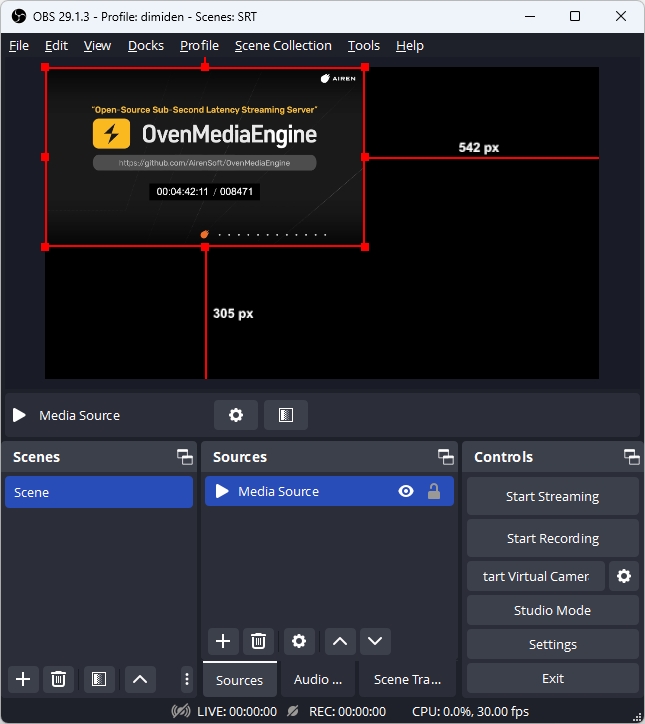Pop out the Sources dock
The height and width of the screenshot is (724, 645).
[446, 457]
